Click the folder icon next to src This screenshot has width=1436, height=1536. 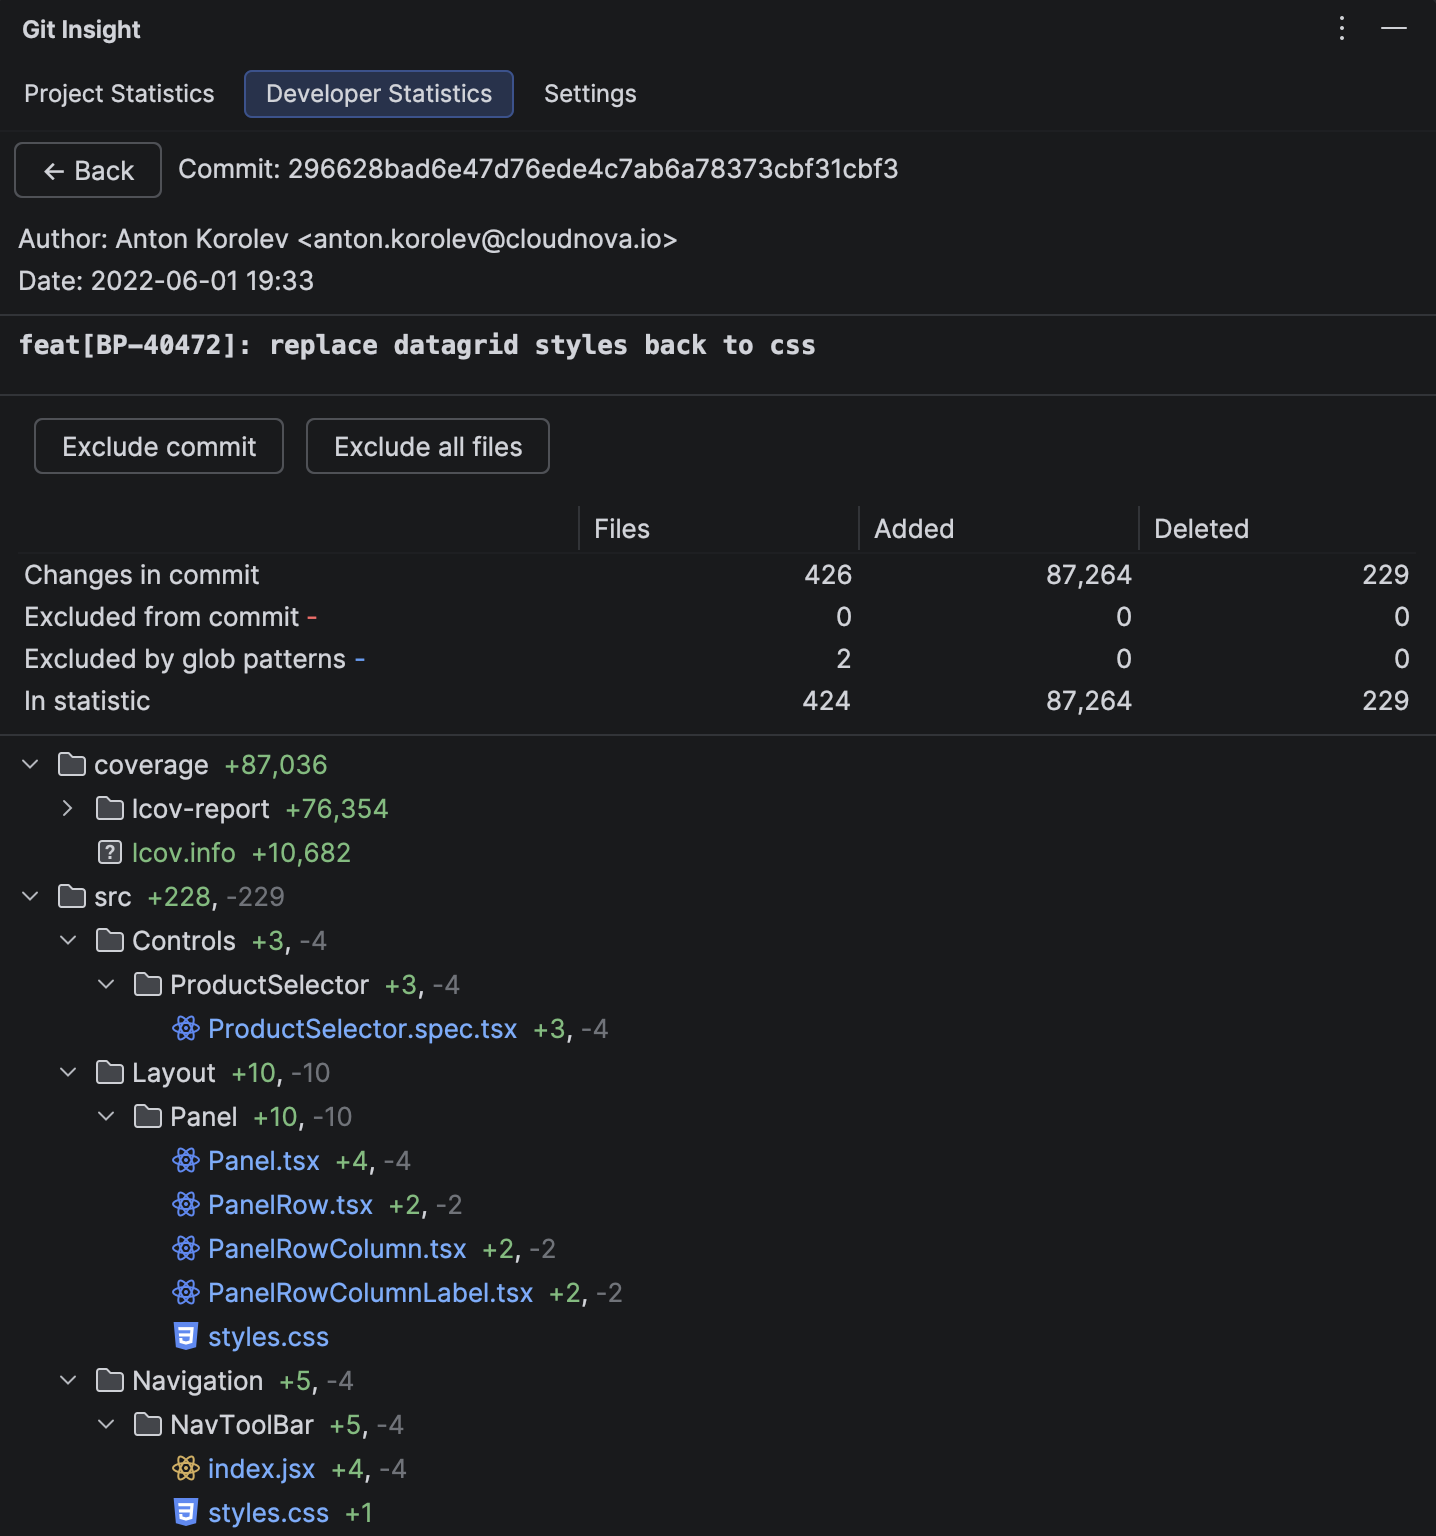[x=71, y=896]
